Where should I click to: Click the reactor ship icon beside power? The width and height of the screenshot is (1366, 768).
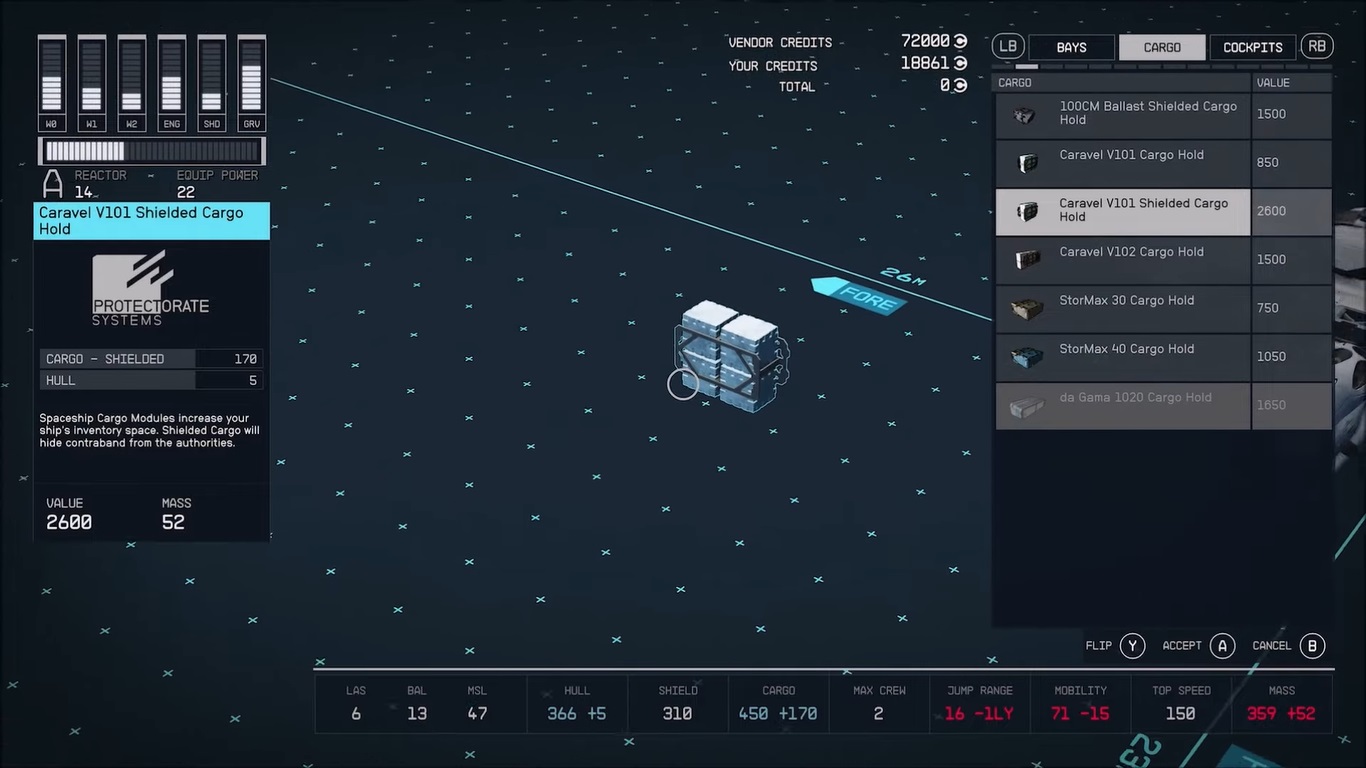(x=52, y=183)
